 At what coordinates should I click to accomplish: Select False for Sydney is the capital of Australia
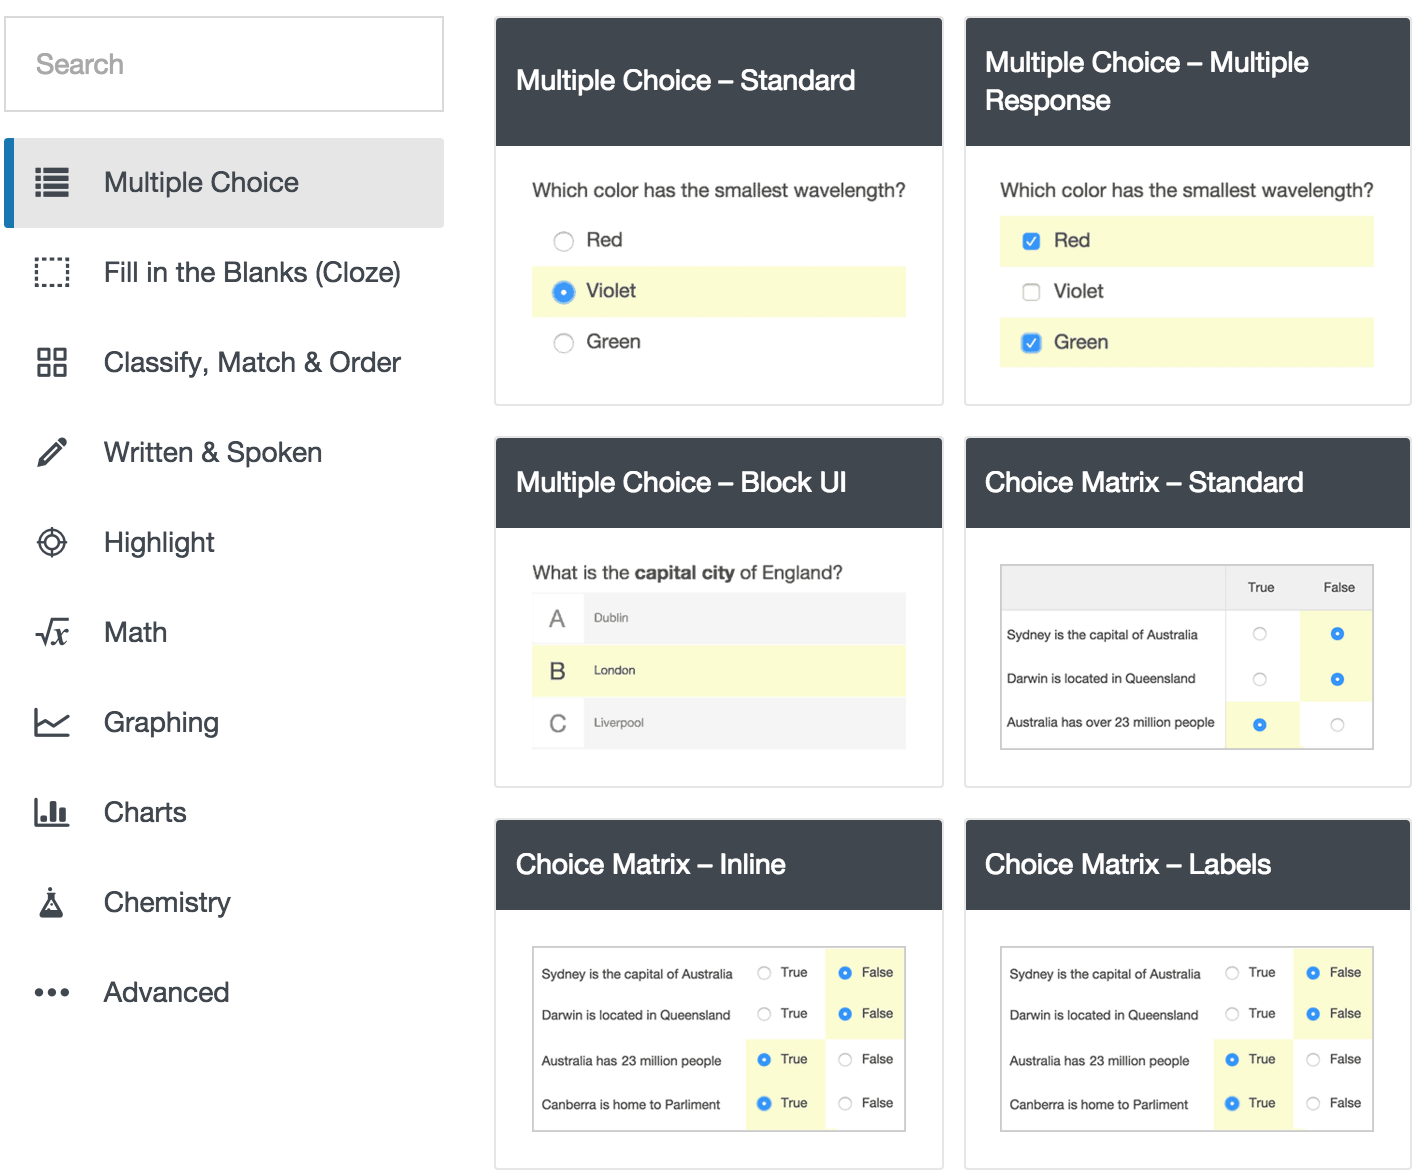(1336, 634)
